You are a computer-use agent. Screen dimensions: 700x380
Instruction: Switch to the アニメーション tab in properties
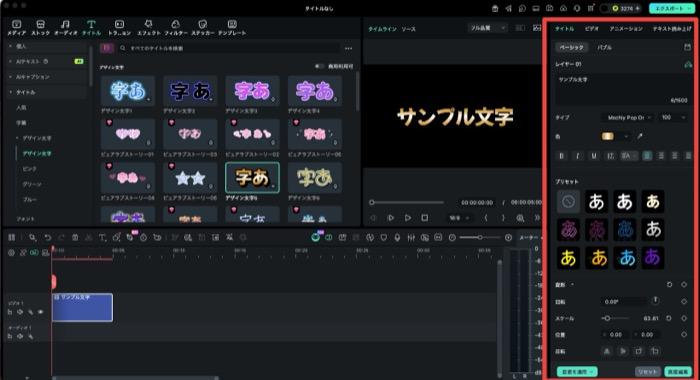click(x=626, y=29)
